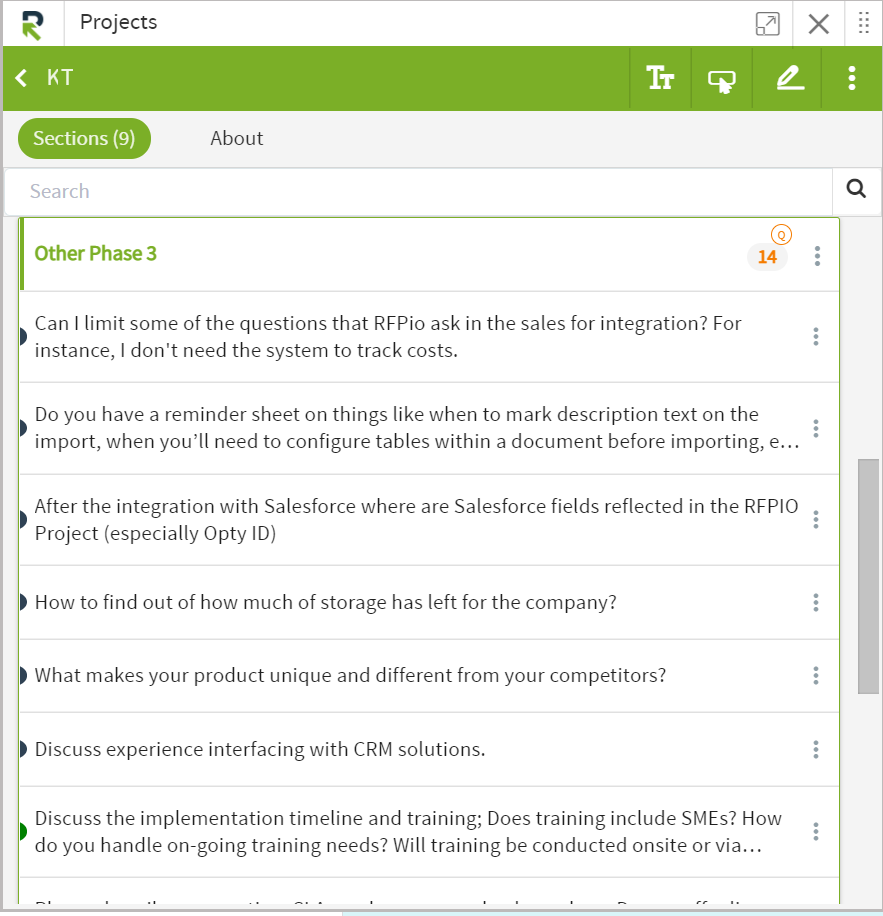Click the Projects panel title
The image size is (883, 916).
coord(119,22)
